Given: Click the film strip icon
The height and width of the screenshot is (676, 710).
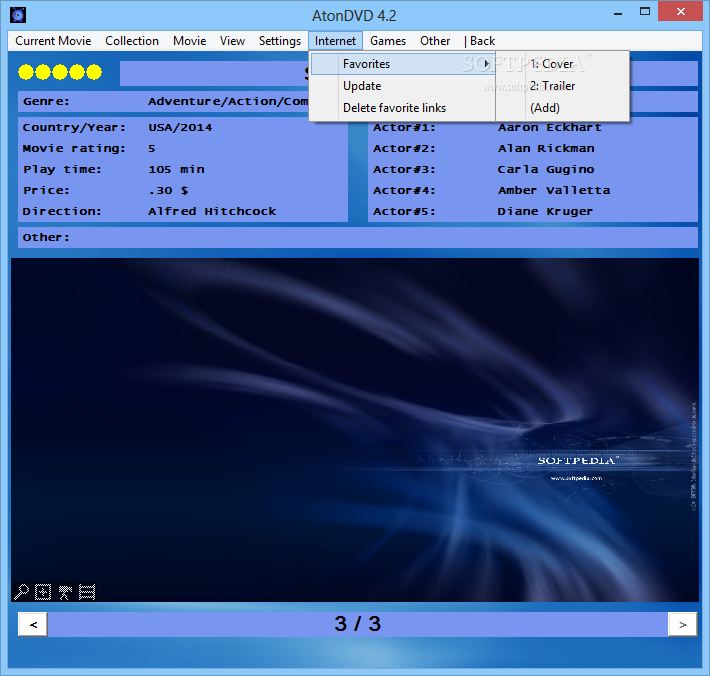Looking at the screenshot, I should click(x=87, y=592).
